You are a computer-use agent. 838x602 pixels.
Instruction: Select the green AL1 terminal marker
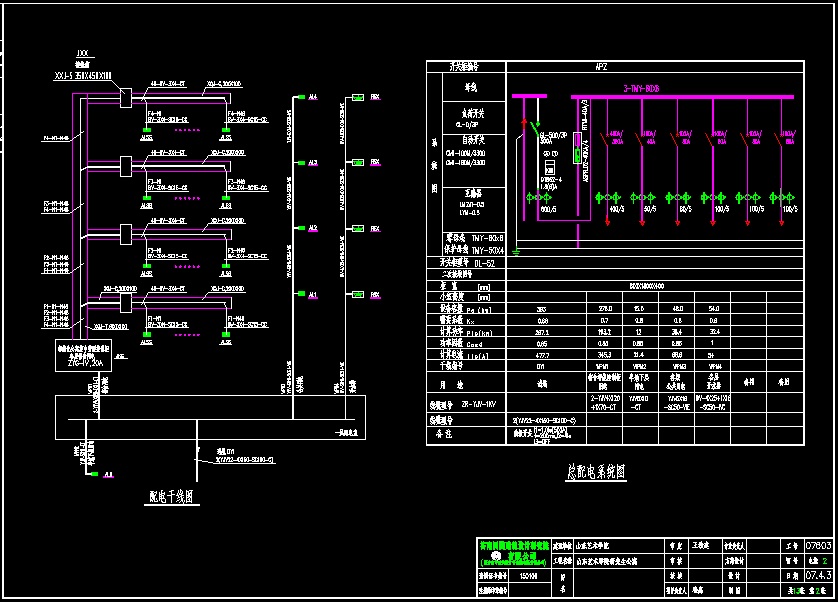tap(300, 294)
